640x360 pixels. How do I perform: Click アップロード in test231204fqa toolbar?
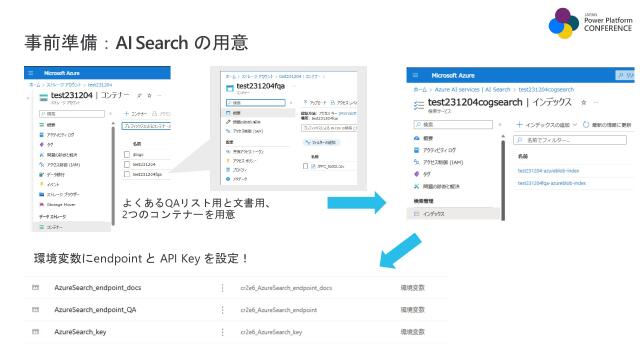click(x=315, y=102)
